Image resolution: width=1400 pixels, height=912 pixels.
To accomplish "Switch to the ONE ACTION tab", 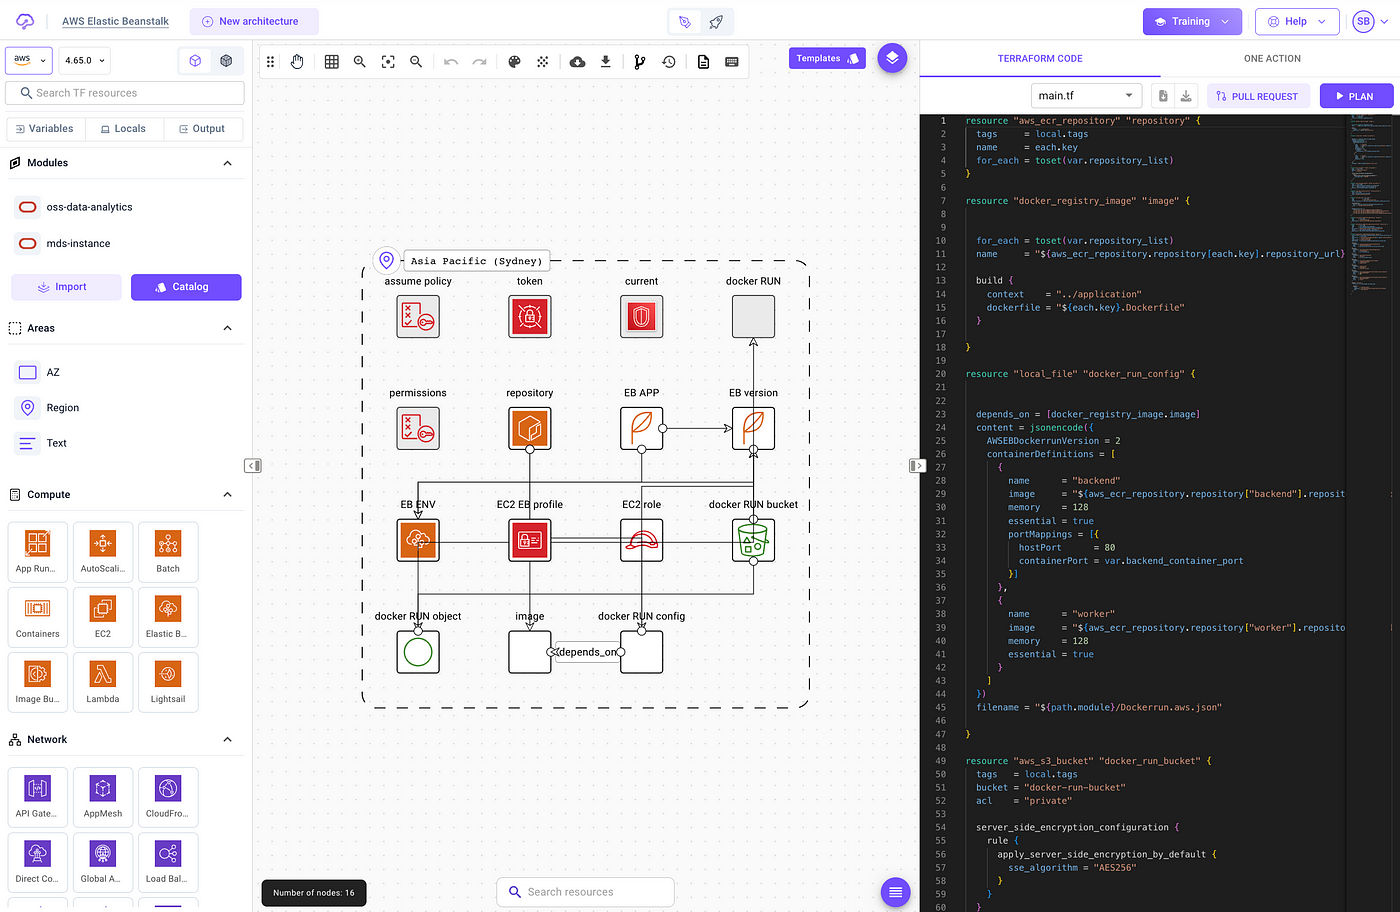I will pos(1272,59).
